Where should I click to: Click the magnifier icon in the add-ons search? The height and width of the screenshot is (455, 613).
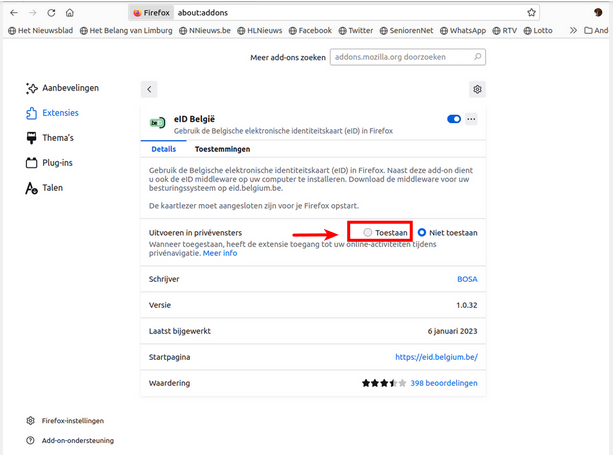477,57
